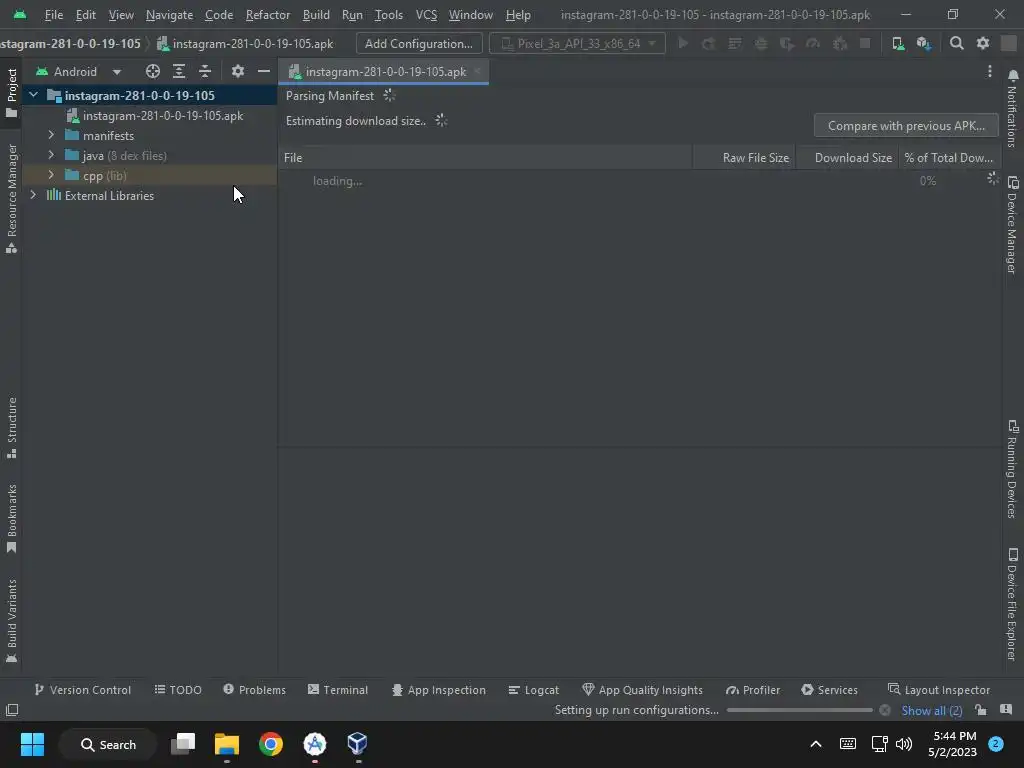The width and height of the screenshot is (1024, 768).
Task: Click the tool window quick access icon
Action: tap(12, 710)
